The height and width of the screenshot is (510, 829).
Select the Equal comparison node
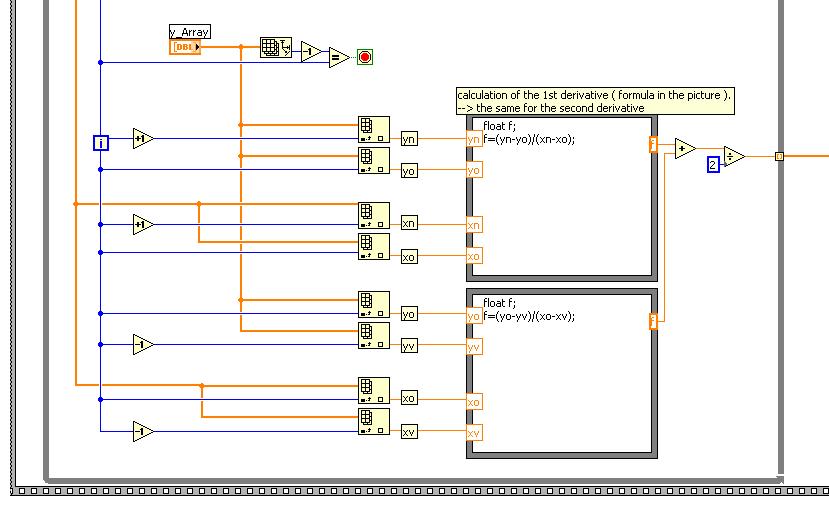point(338,57)
